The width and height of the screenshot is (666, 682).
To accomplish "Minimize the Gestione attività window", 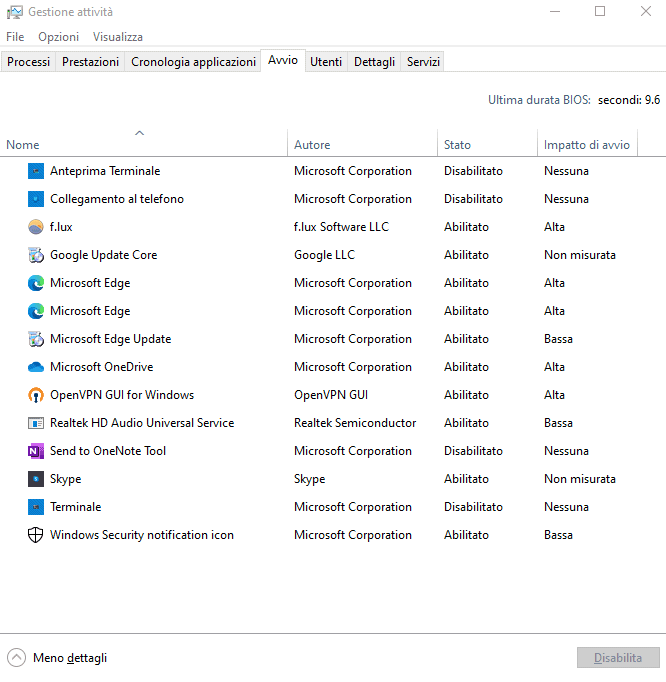I will click(x=555, y=11).
